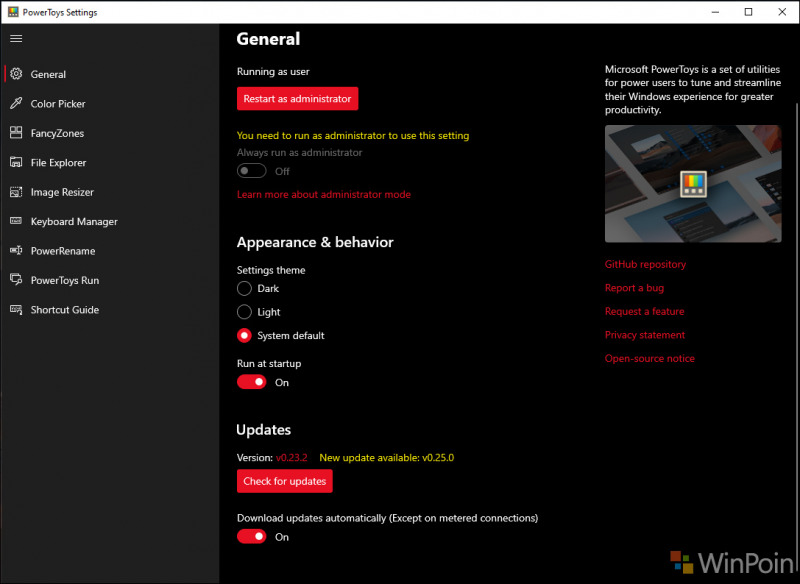Close the PowerToys Settings window
Viewport: 800px width, 584px height.
coord(782,12)
